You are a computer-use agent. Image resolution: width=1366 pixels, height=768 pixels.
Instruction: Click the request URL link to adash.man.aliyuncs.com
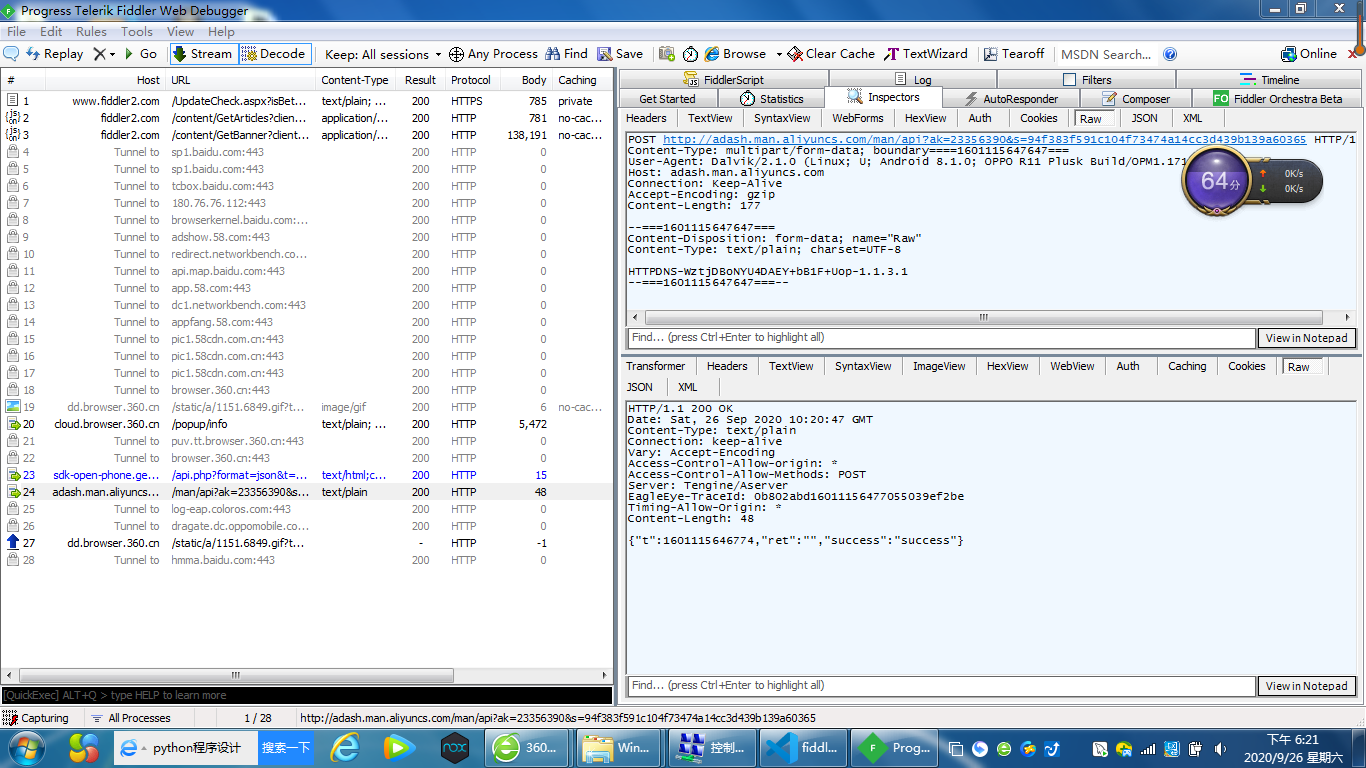[x=984, y=140]
